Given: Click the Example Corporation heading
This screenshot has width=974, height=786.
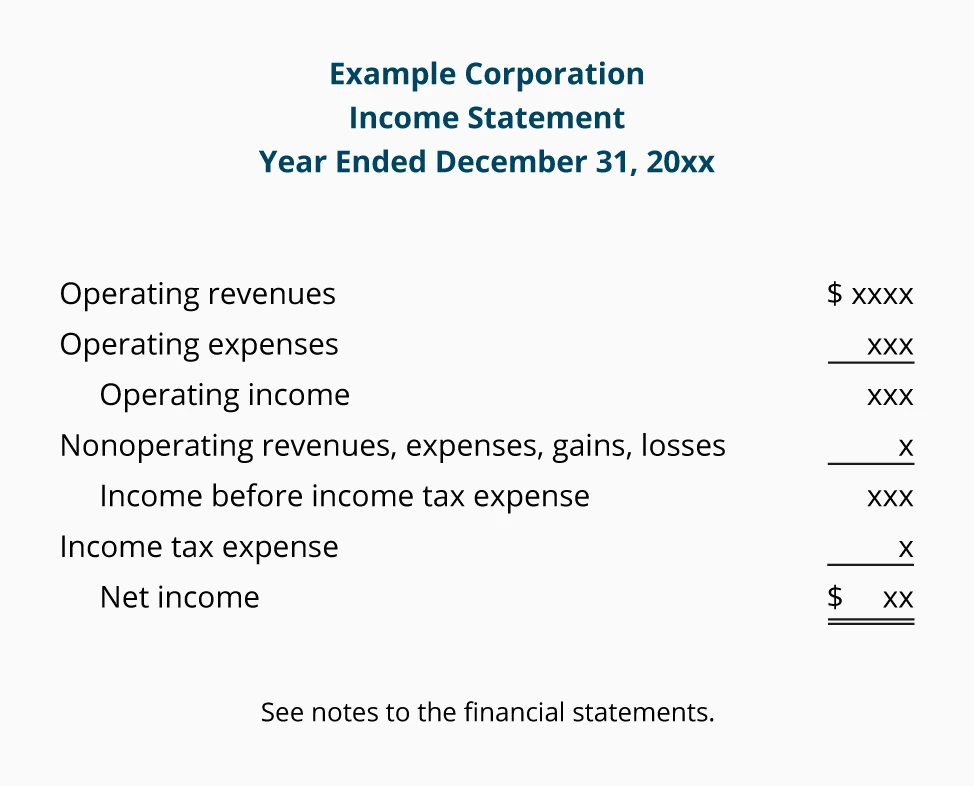Looking at the screenshot, I should (x=487, y=74).
